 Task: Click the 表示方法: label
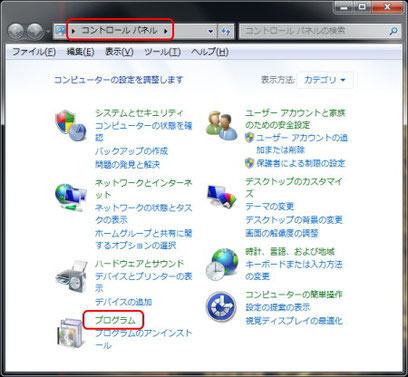(277, 80)
